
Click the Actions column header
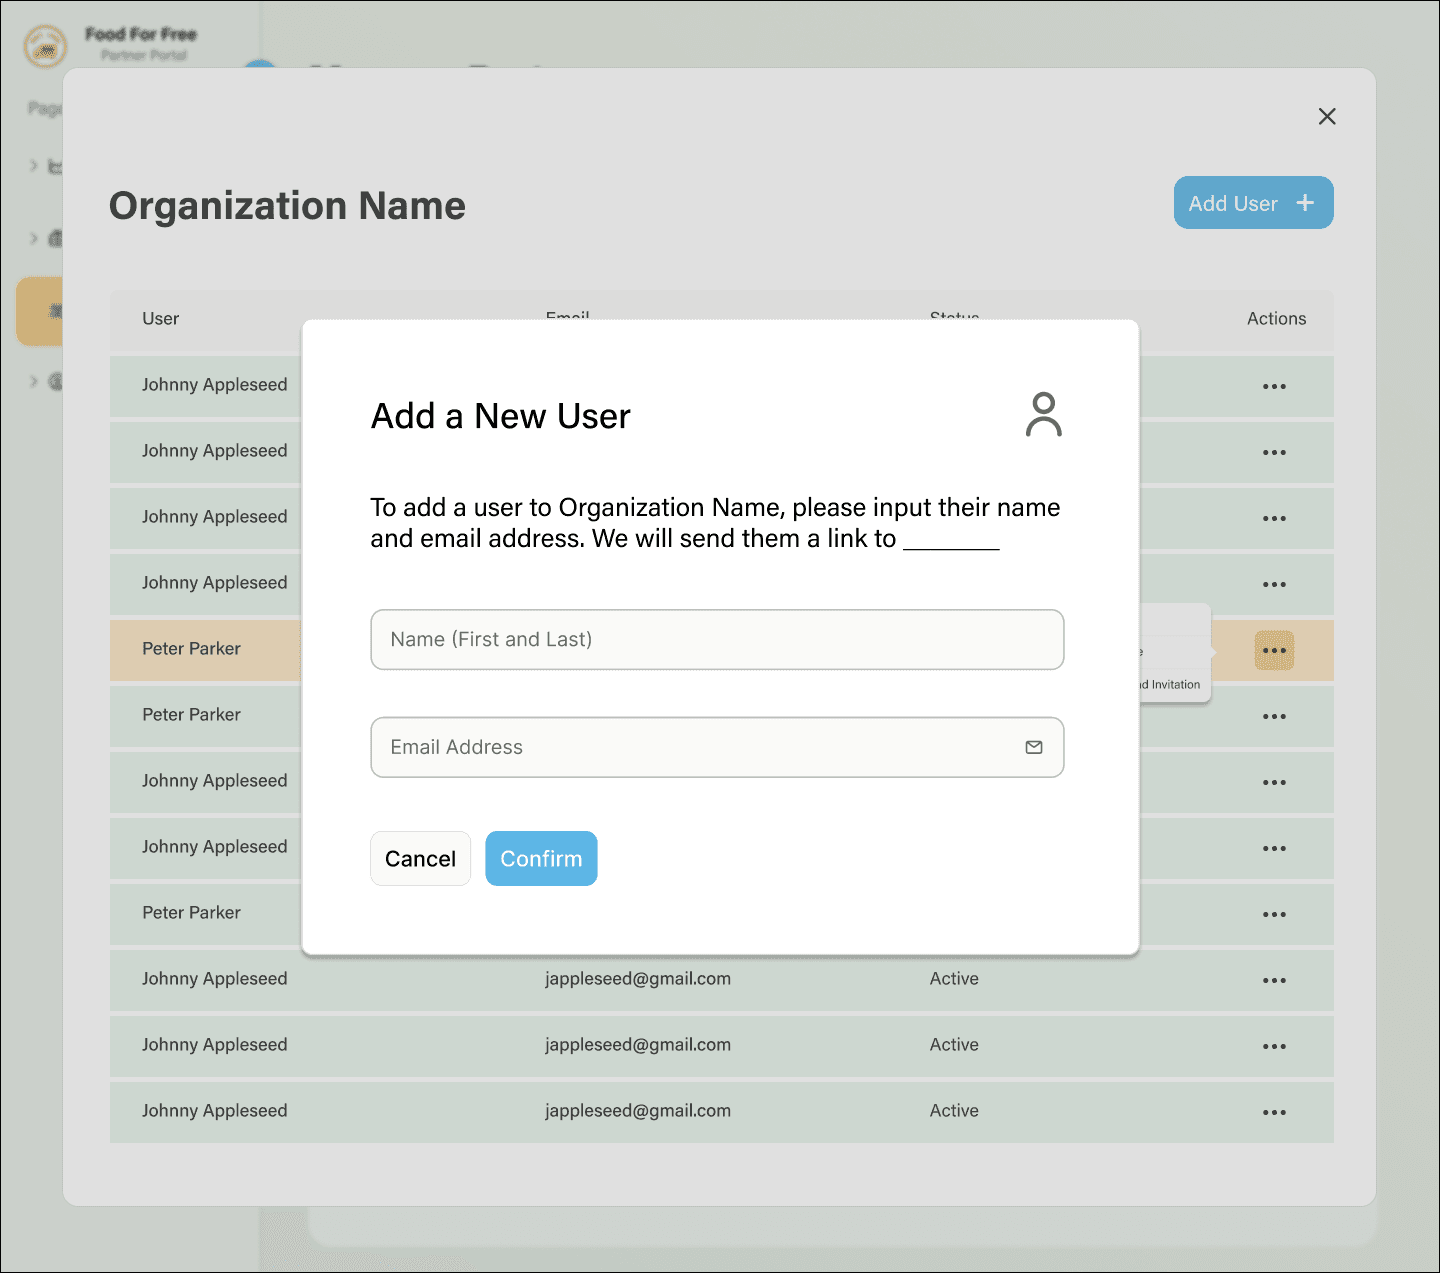pyautogui.click(x=1276, y=319)
